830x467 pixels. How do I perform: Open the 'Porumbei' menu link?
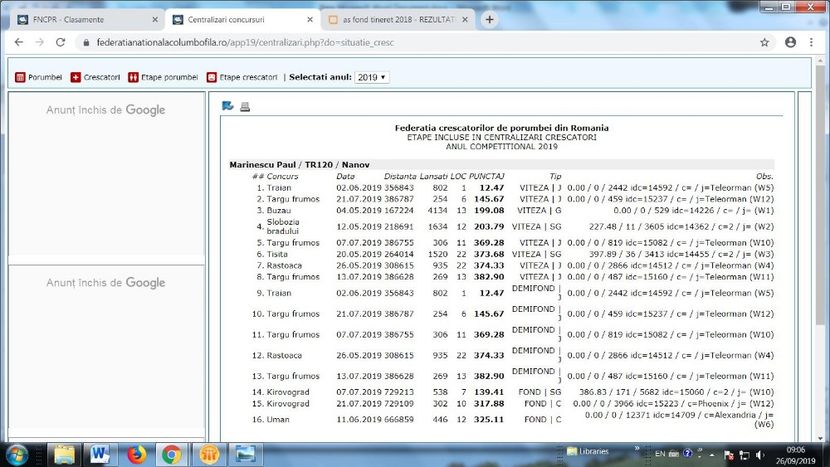pos(38,77)
